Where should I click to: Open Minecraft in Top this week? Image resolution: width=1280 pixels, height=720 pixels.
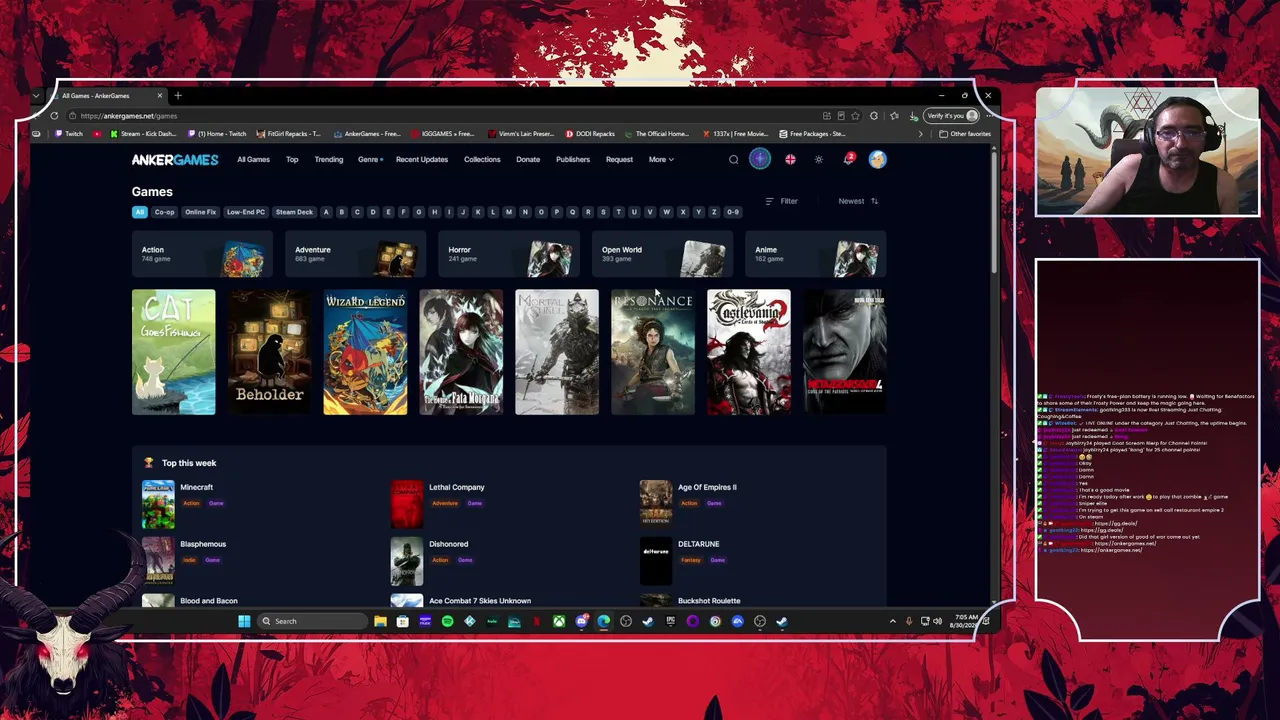(196, 487)
